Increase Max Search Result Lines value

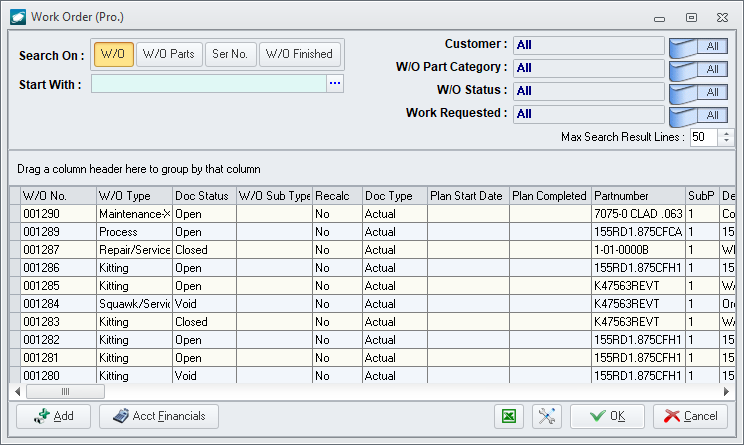point(726,133)
